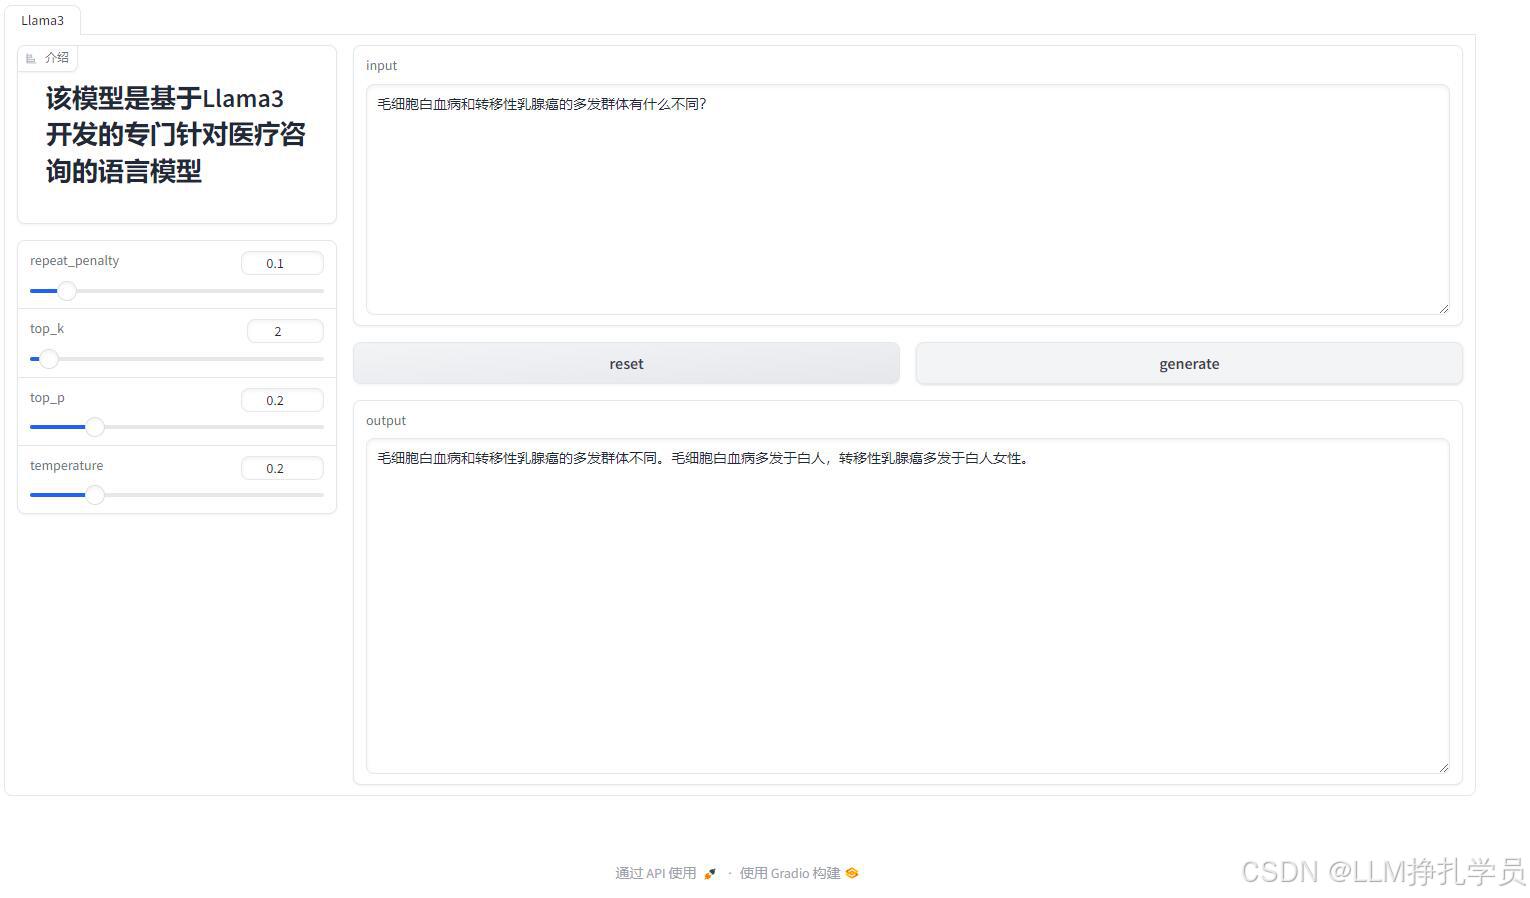
Task: Focus the top_k number box
Action: click(285, 331)
